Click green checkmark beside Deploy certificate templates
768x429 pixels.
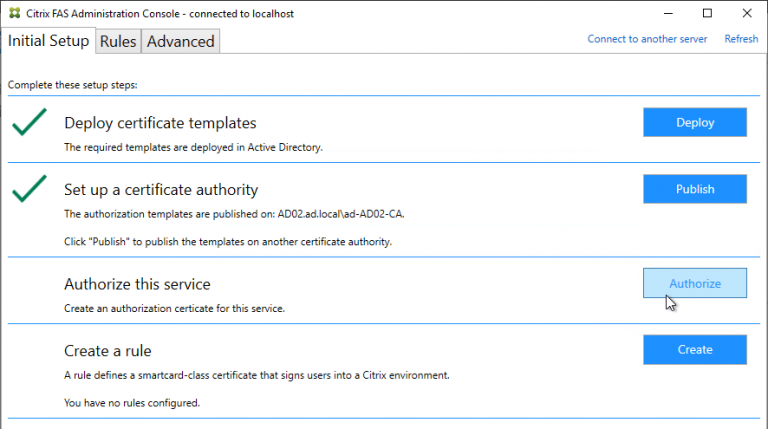tap(30, 123)
